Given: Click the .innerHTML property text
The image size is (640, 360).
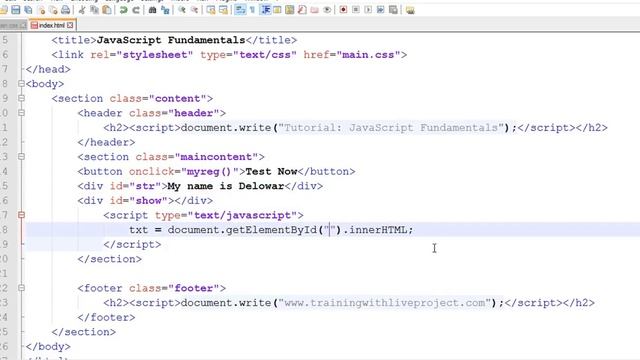Looking at the screenshot, I should tap(377, 230).
